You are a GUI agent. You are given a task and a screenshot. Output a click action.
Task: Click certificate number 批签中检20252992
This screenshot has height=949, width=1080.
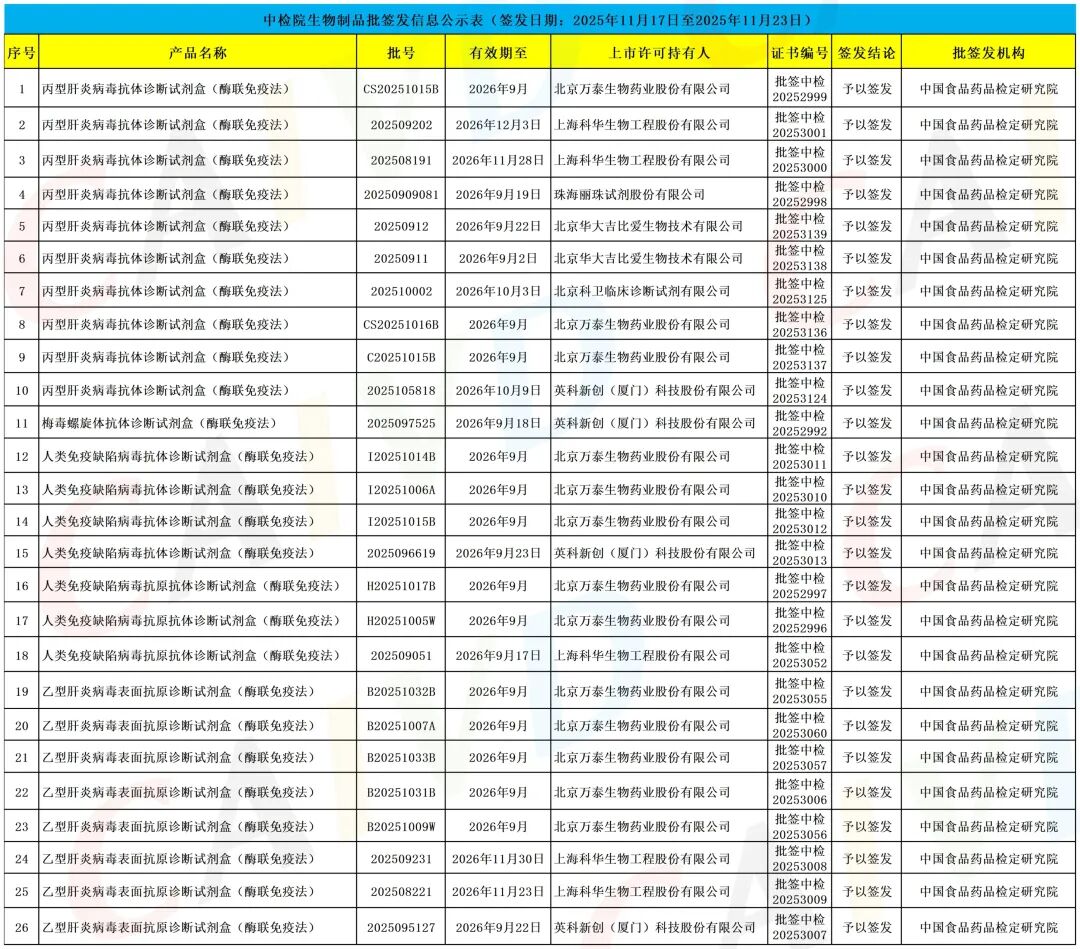pyautogui.click(x=800, y=423)
